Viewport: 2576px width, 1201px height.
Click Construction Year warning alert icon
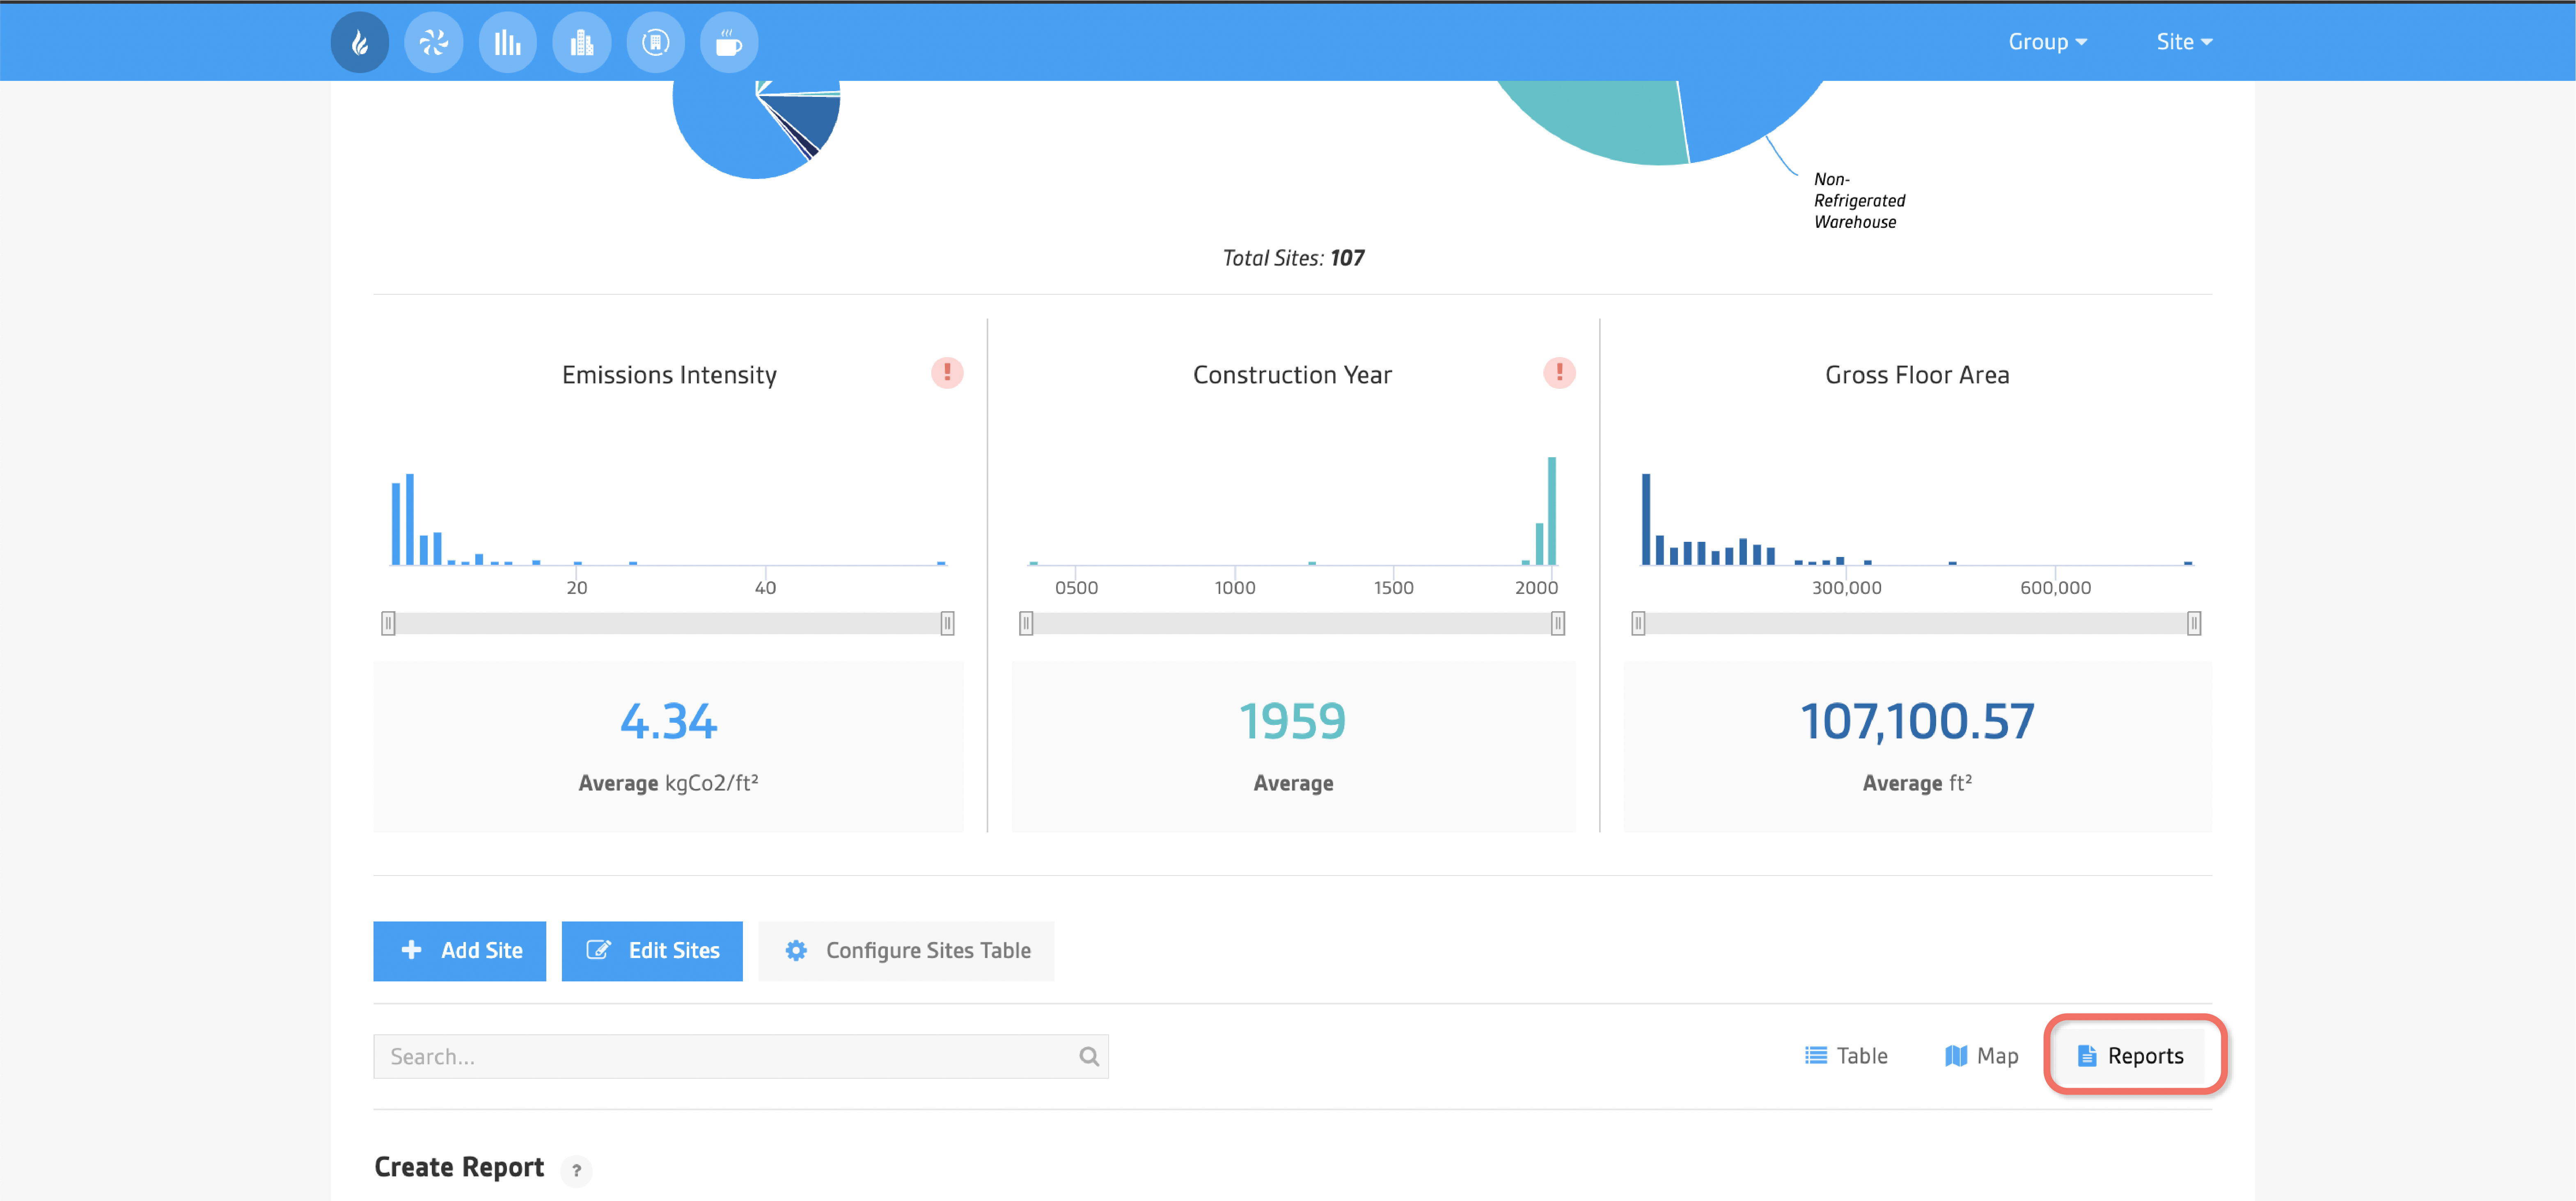pyautogui.click(x=1559, y=373)
